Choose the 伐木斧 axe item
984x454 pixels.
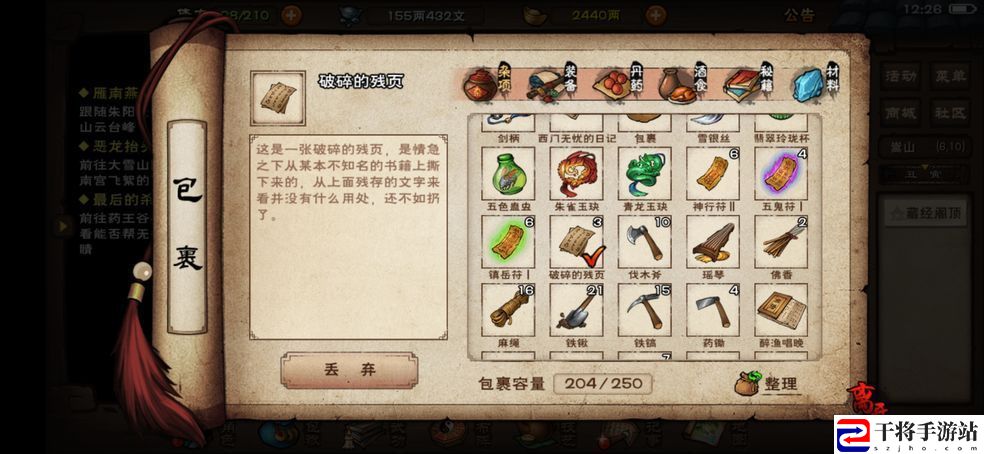coord(644,242)
